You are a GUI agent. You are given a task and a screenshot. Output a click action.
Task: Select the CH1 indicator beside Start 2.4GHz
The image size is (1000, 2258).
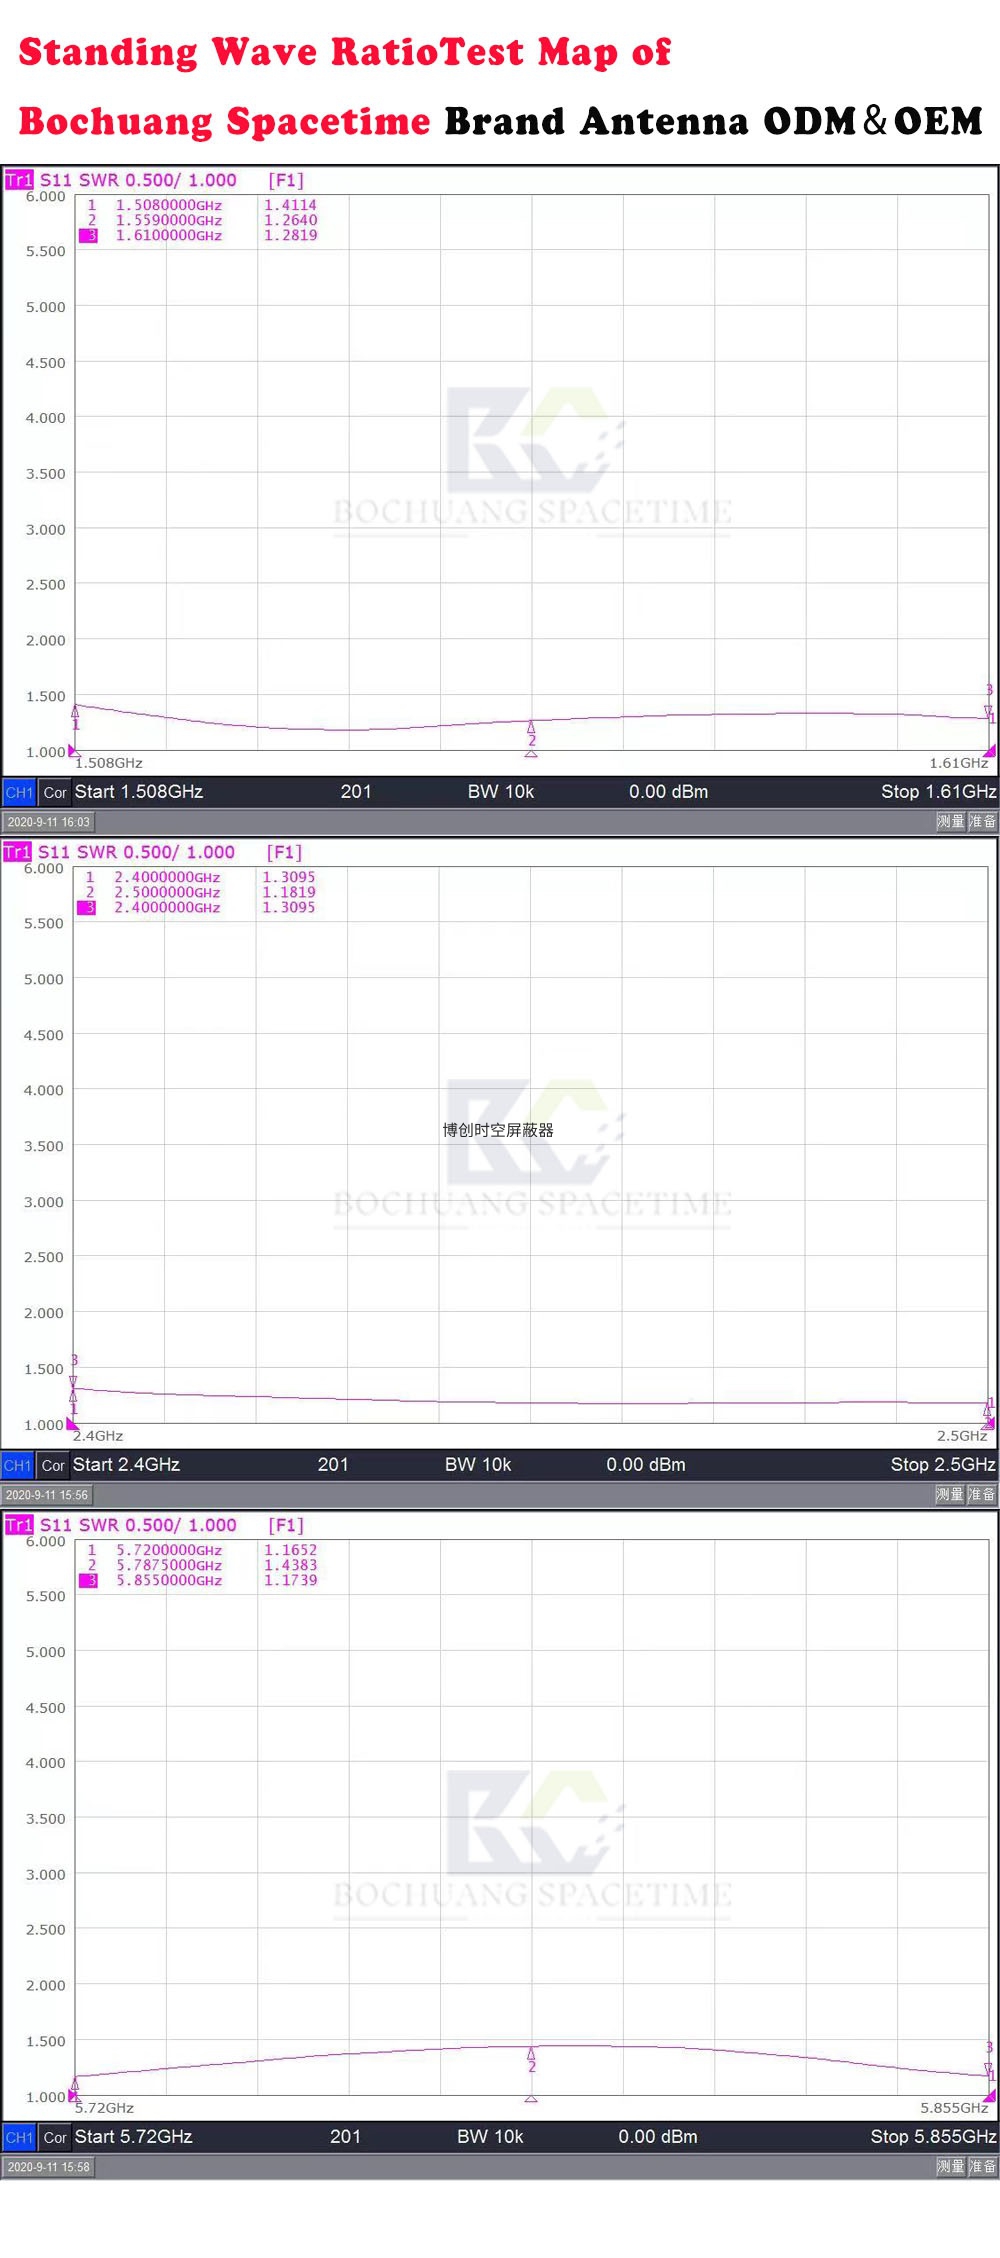(x=17, y=1465)
